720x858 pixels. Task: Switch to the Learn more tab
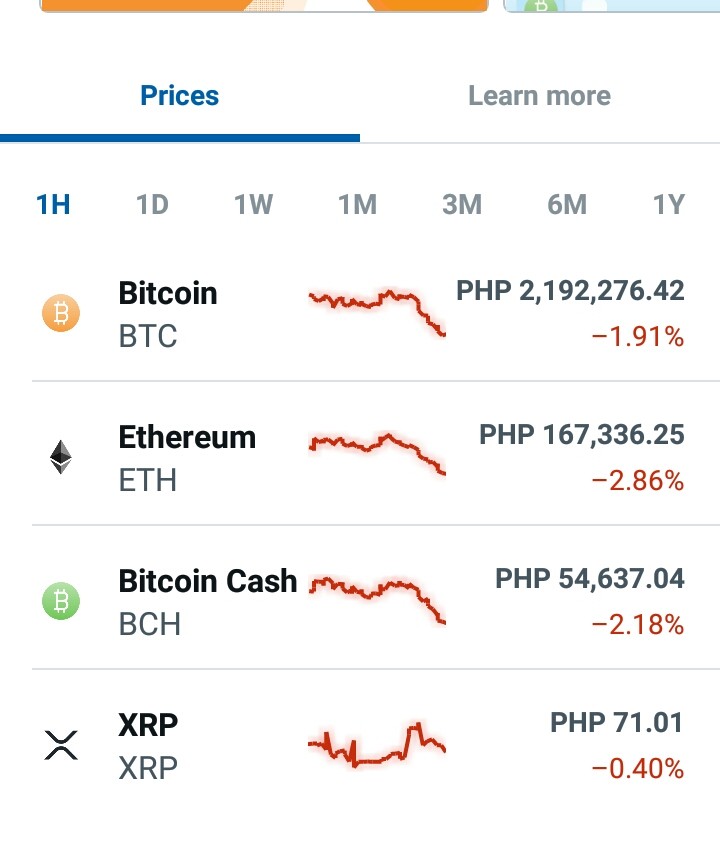click(539, 96)
